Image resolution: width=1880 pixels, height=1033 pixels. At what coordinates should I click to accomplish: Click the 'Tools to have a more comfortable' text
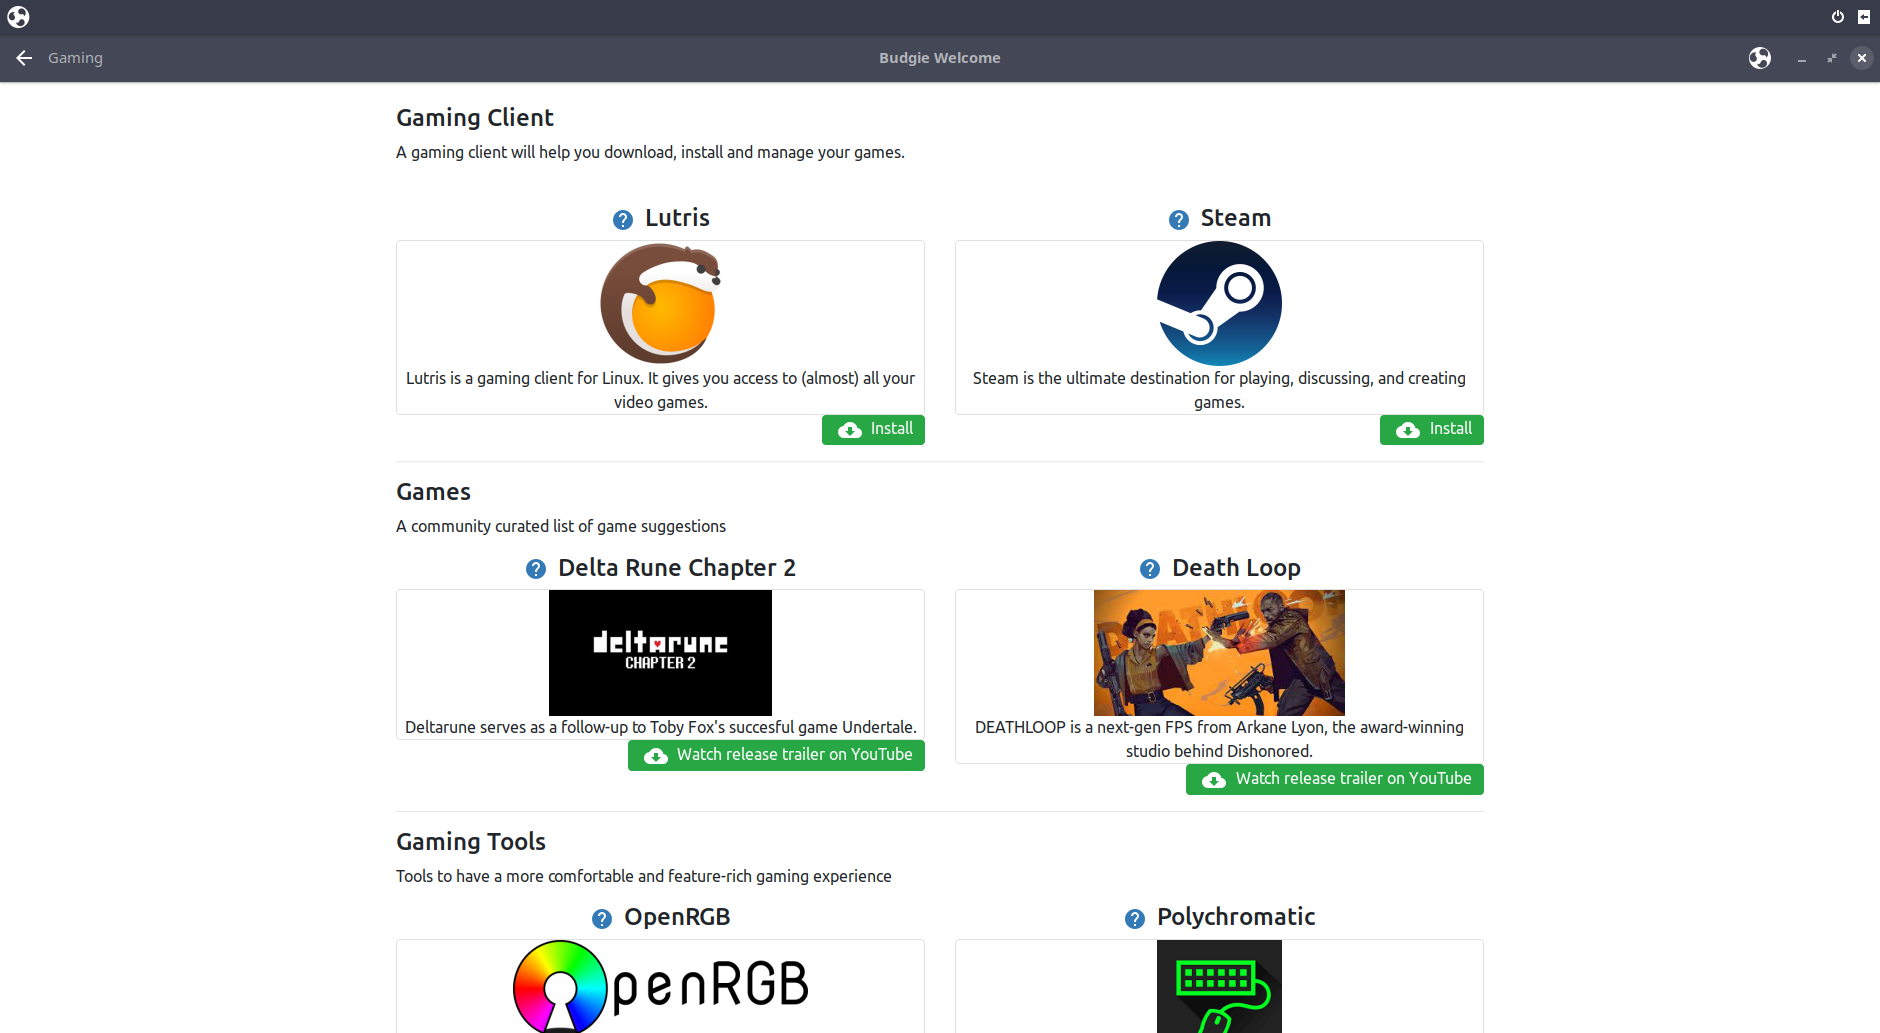pos(644,876)
